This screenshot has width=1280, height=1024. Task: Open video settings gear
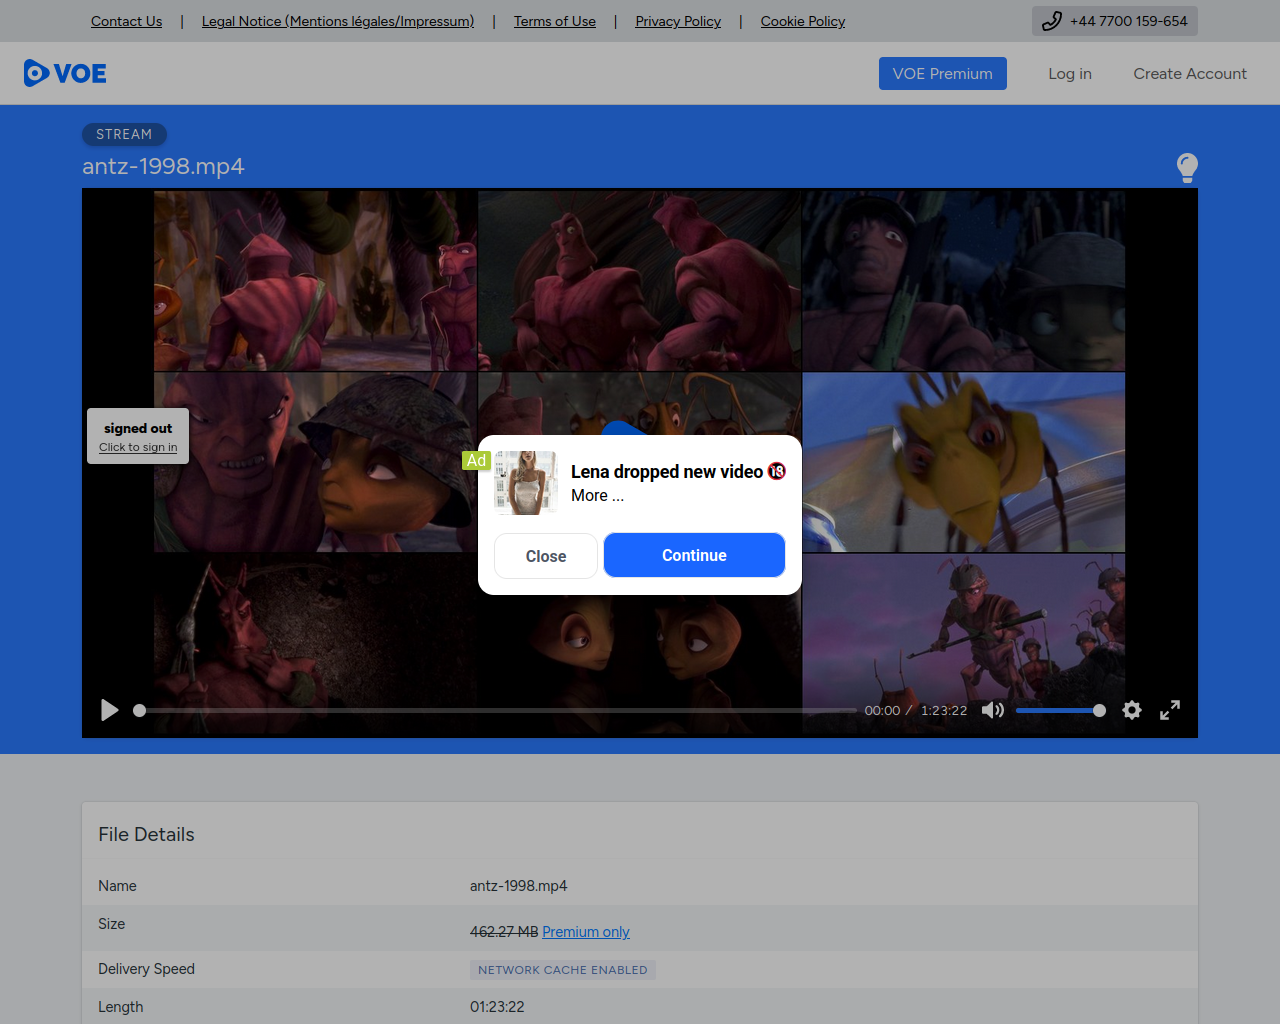(x=1132, y=710)
